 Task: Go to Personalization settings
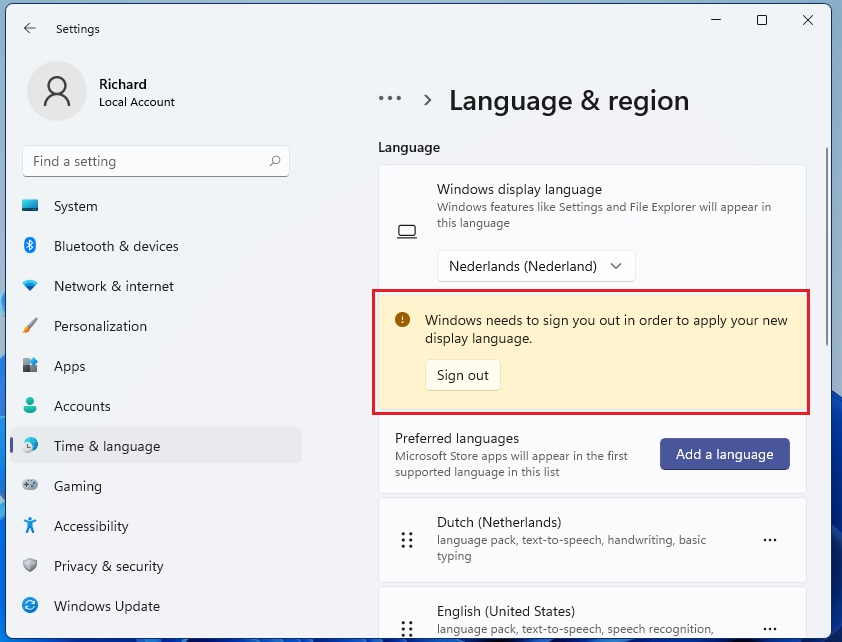tap(100, 326)
